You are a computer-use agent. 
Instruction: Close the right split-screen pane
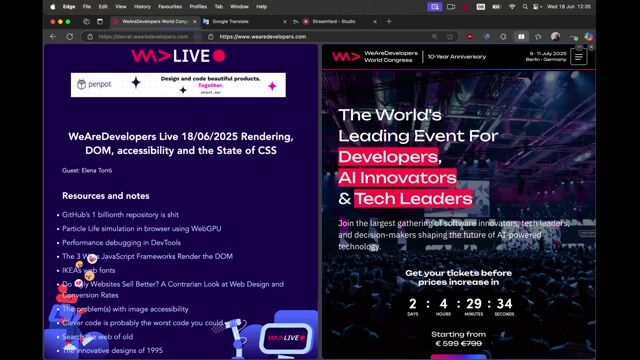coord(591,47)
